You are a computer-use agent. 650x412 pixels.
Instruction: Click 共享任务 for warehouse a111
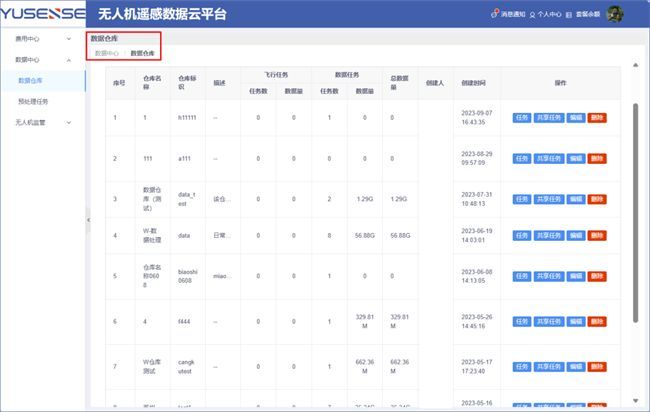point(549,158)
